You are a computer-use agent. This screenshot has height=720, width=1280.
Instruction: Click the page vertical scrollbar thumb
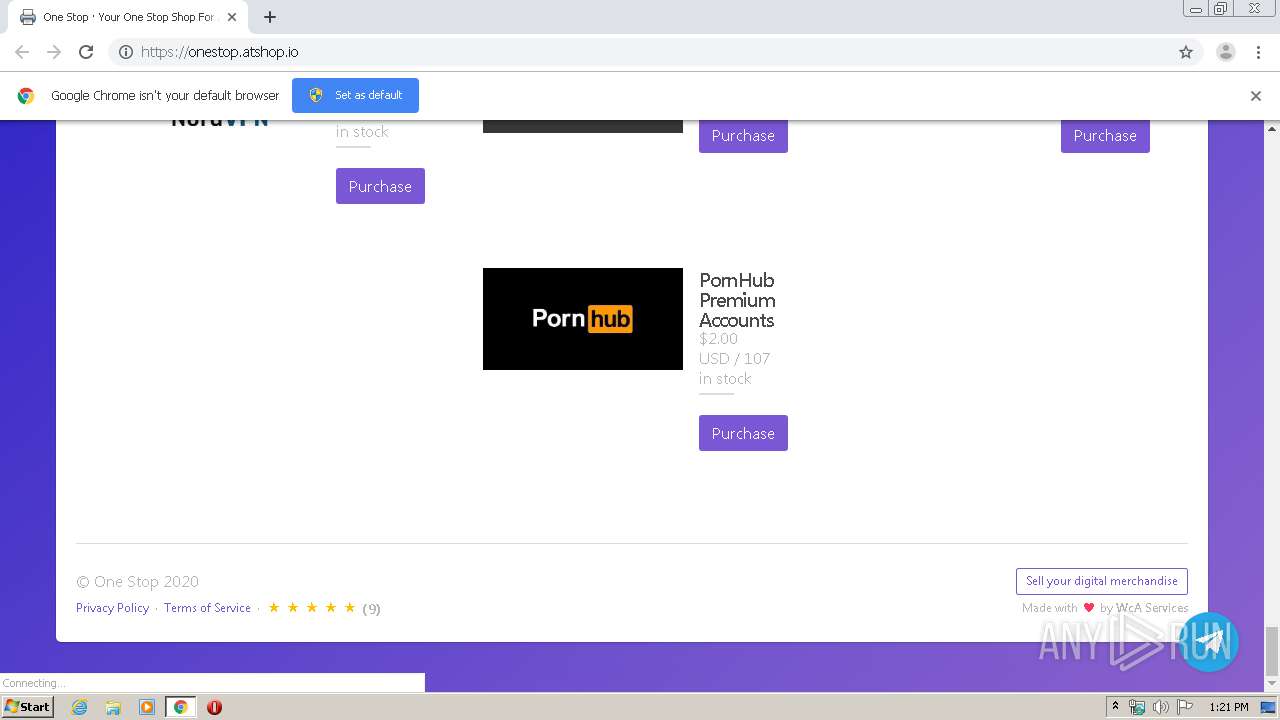pos(1272,651)
